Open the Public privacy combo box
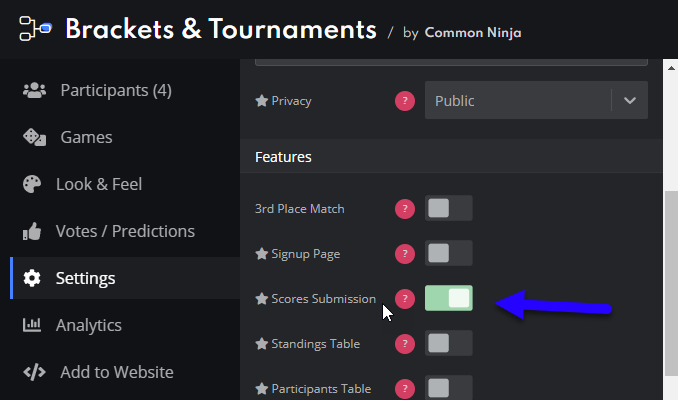 point(536,100)
